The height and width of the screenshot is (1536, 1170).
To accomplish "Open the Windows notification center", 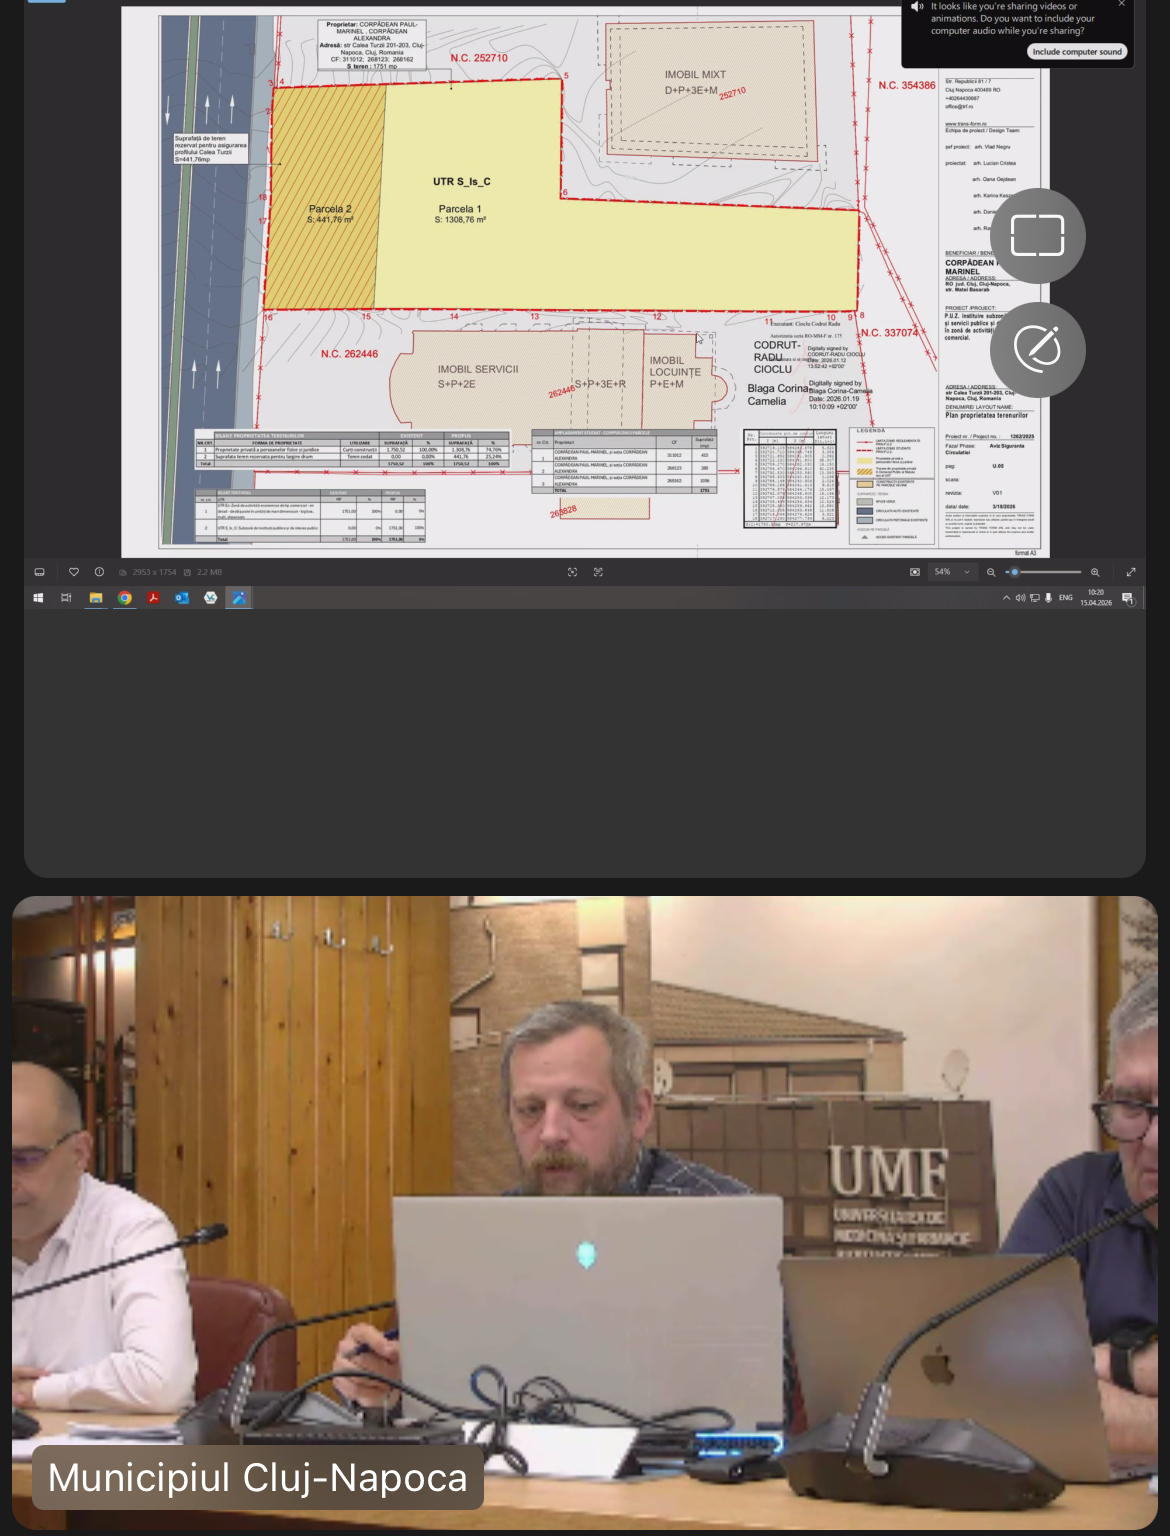I will tap(1128, 598).
